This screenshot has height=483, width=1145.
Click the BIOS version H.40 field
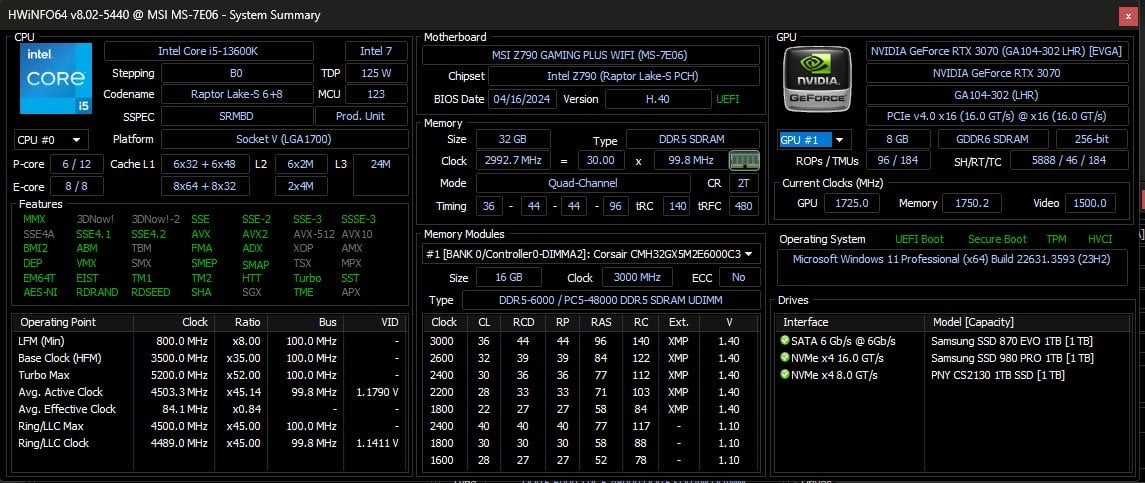[658, 99]
